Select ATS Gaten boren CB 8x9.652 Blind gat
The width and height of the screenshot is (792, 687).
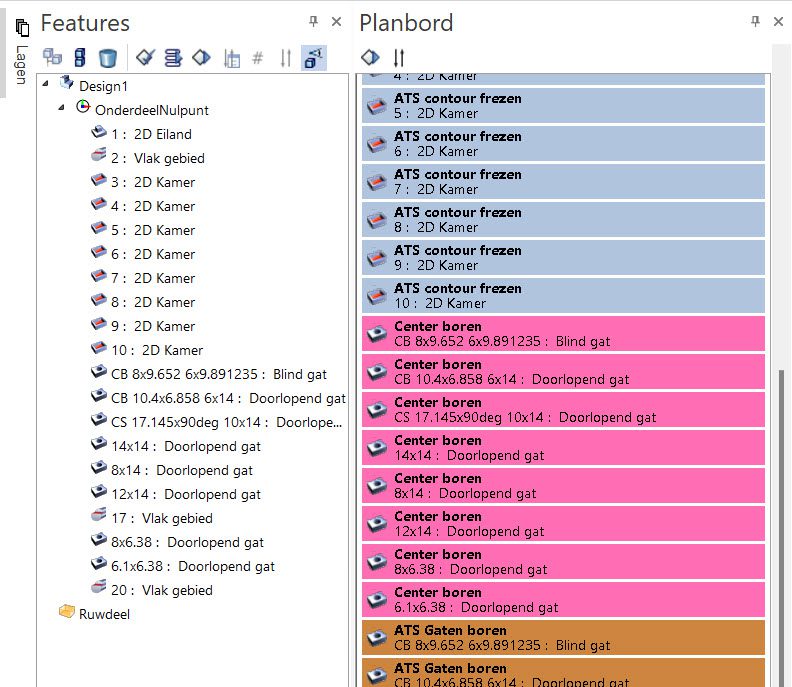(x=563, y=637)
